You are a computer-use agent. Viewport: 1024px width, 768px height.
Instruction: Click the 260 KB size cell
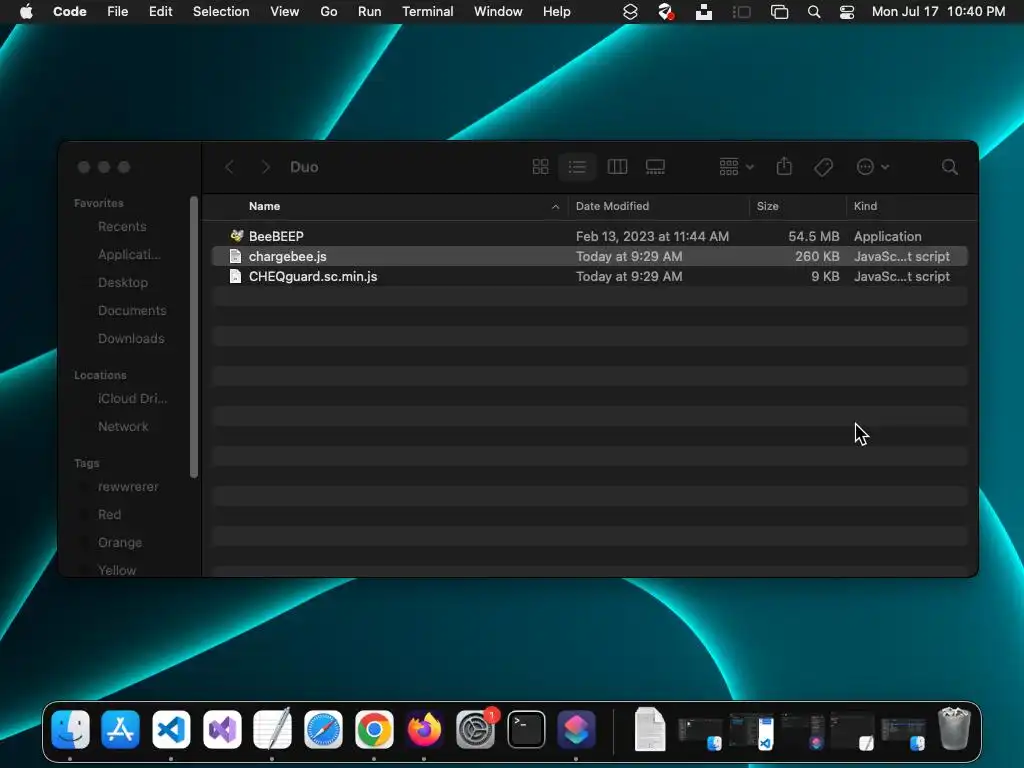click(817, 257)
